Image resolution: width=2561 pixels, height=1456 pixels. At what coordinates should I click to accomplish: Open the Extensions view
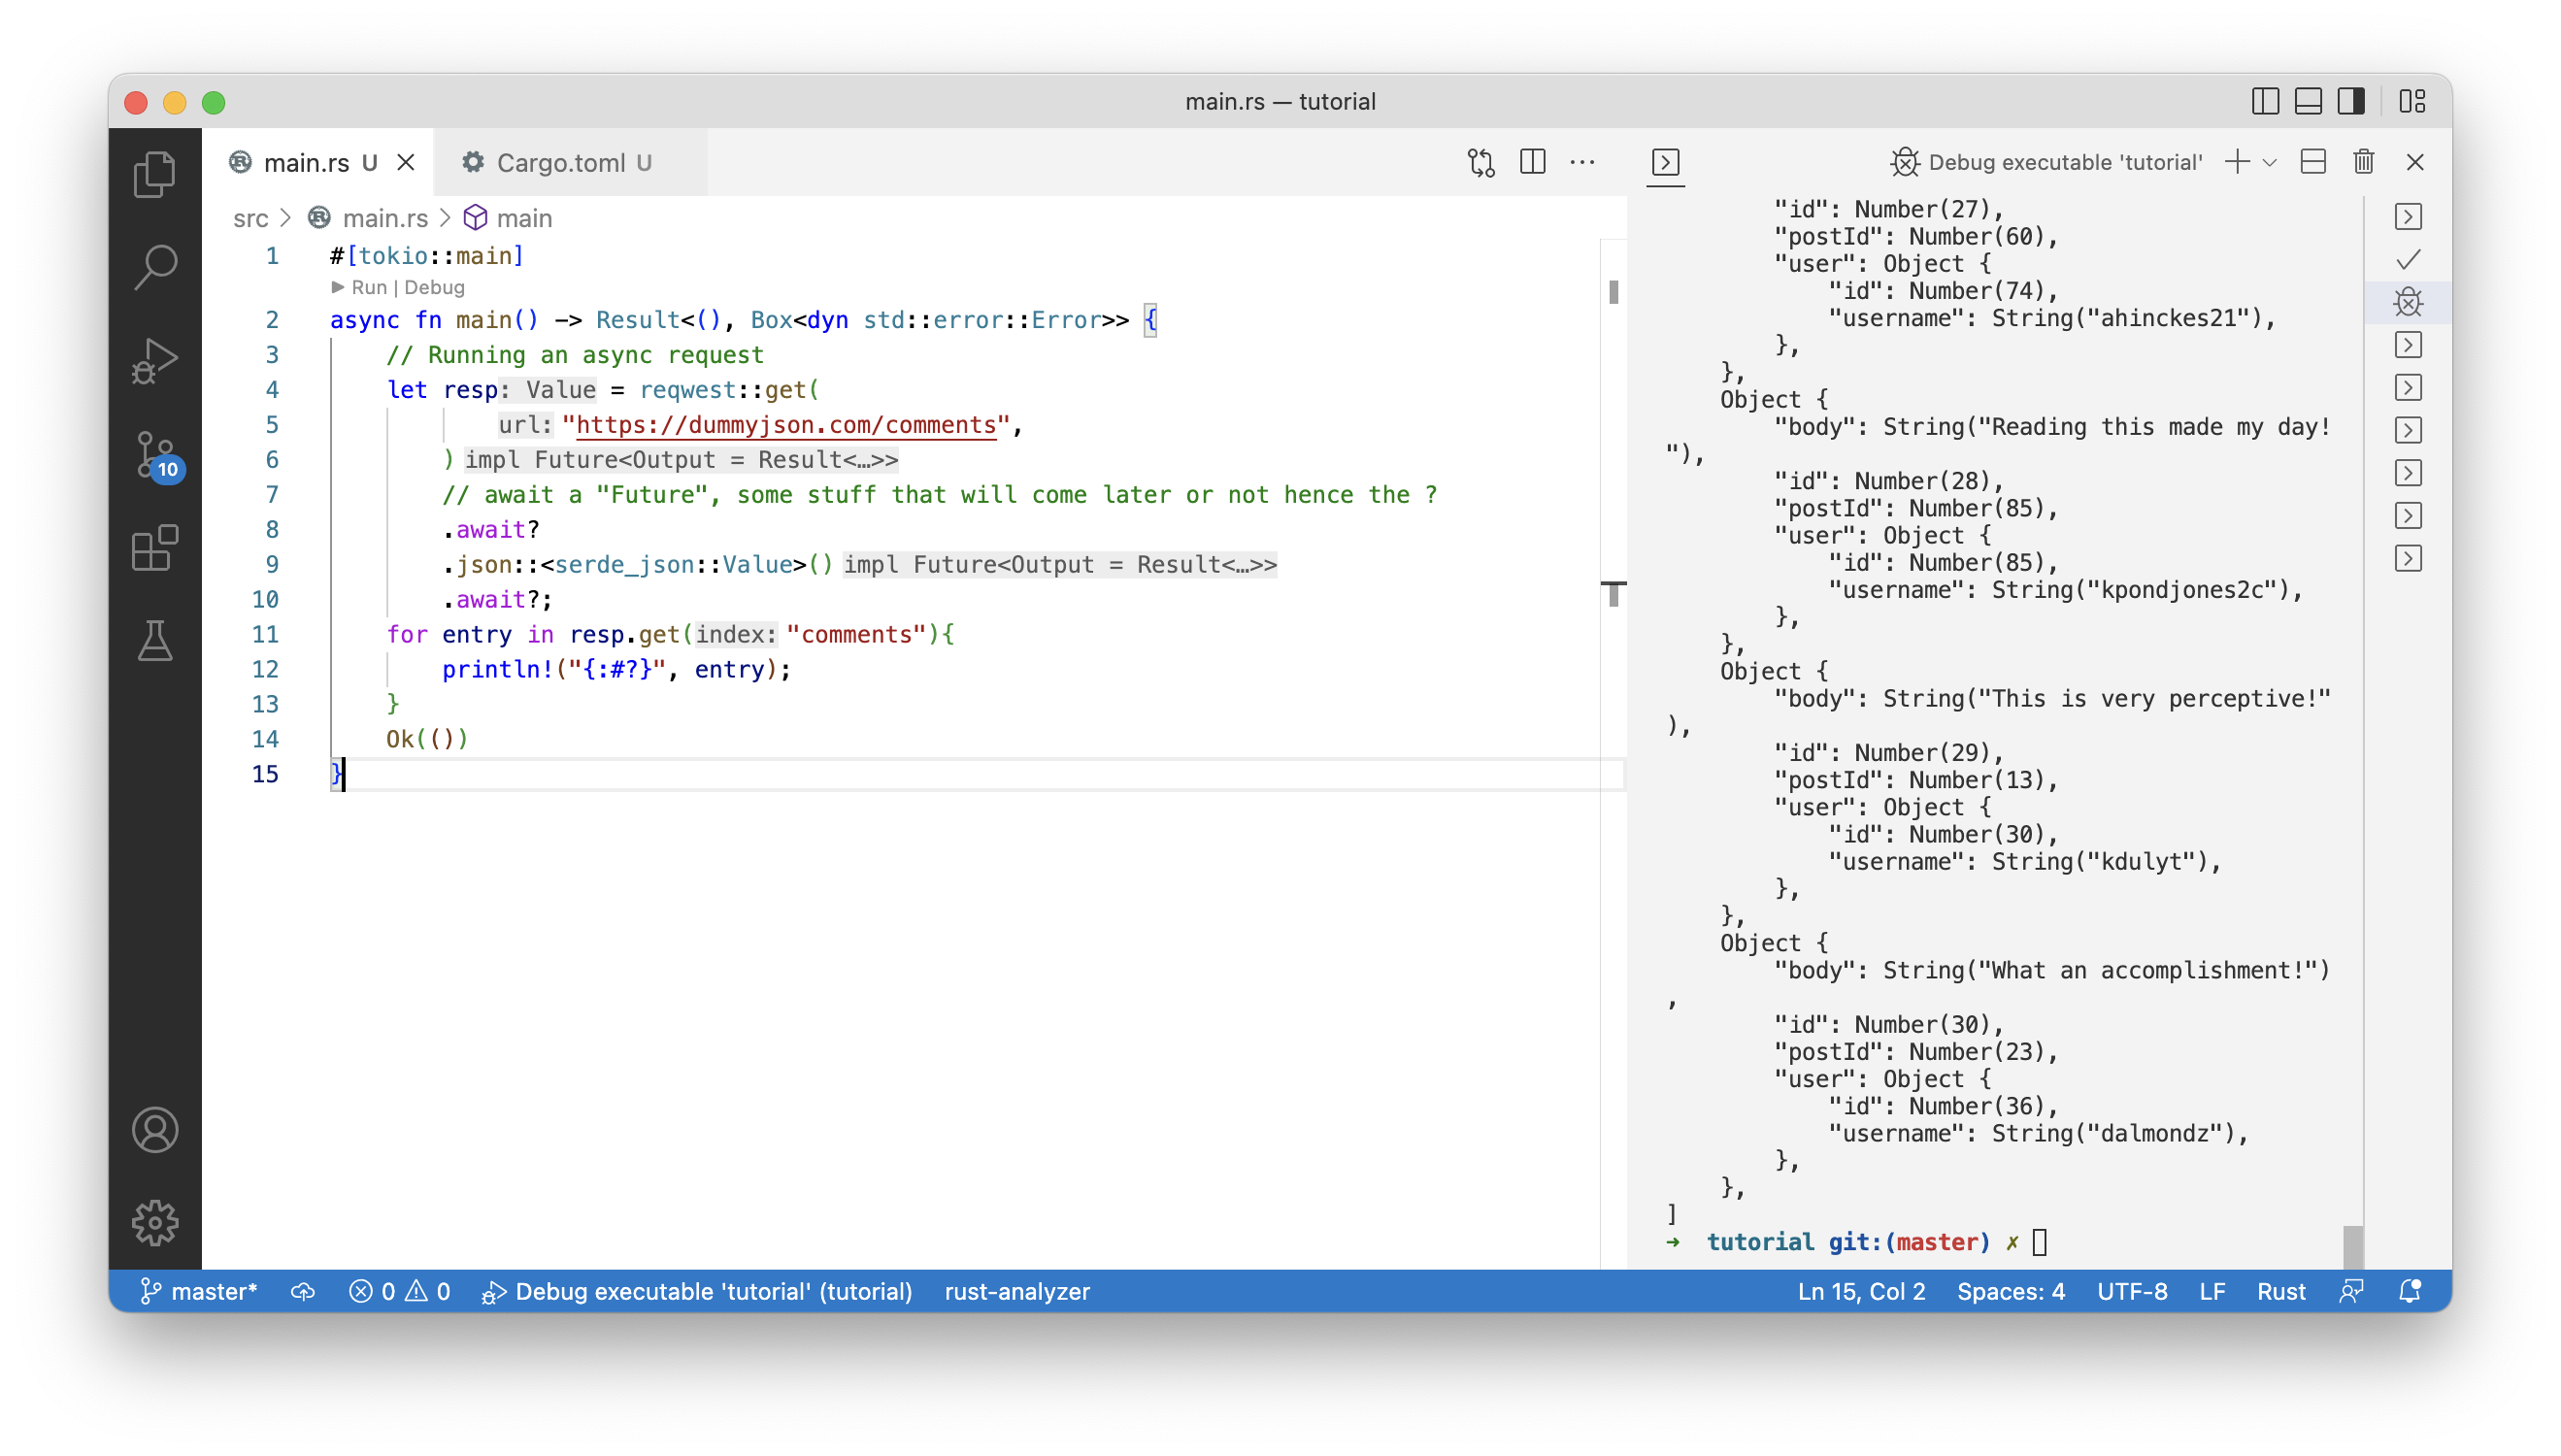[x=155, y=548]
